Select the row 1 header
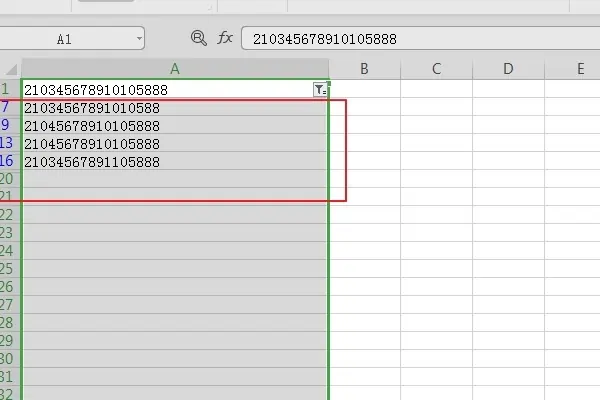This screenshot has height=400, width=600. click(10, 90)
